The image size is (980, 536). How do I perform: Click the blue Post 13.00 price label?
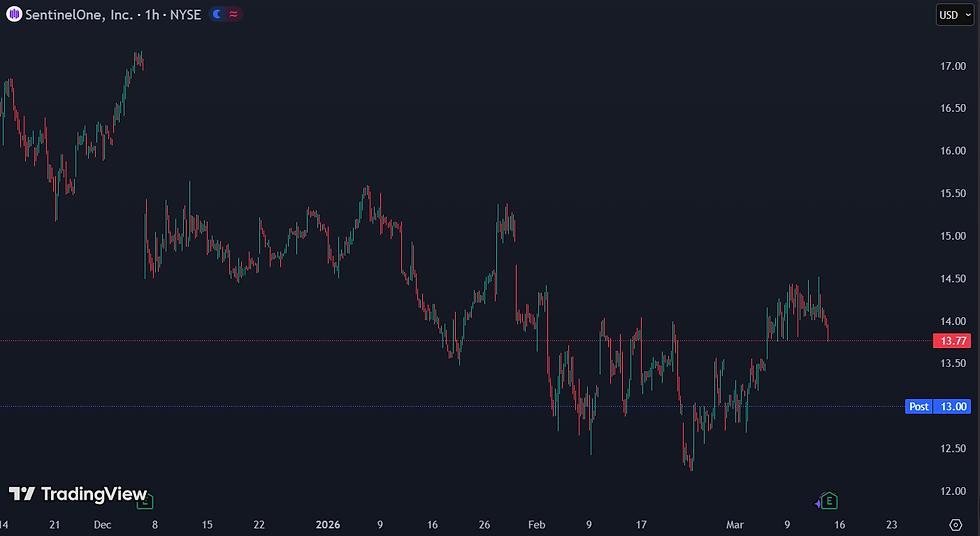pos(938,407)
